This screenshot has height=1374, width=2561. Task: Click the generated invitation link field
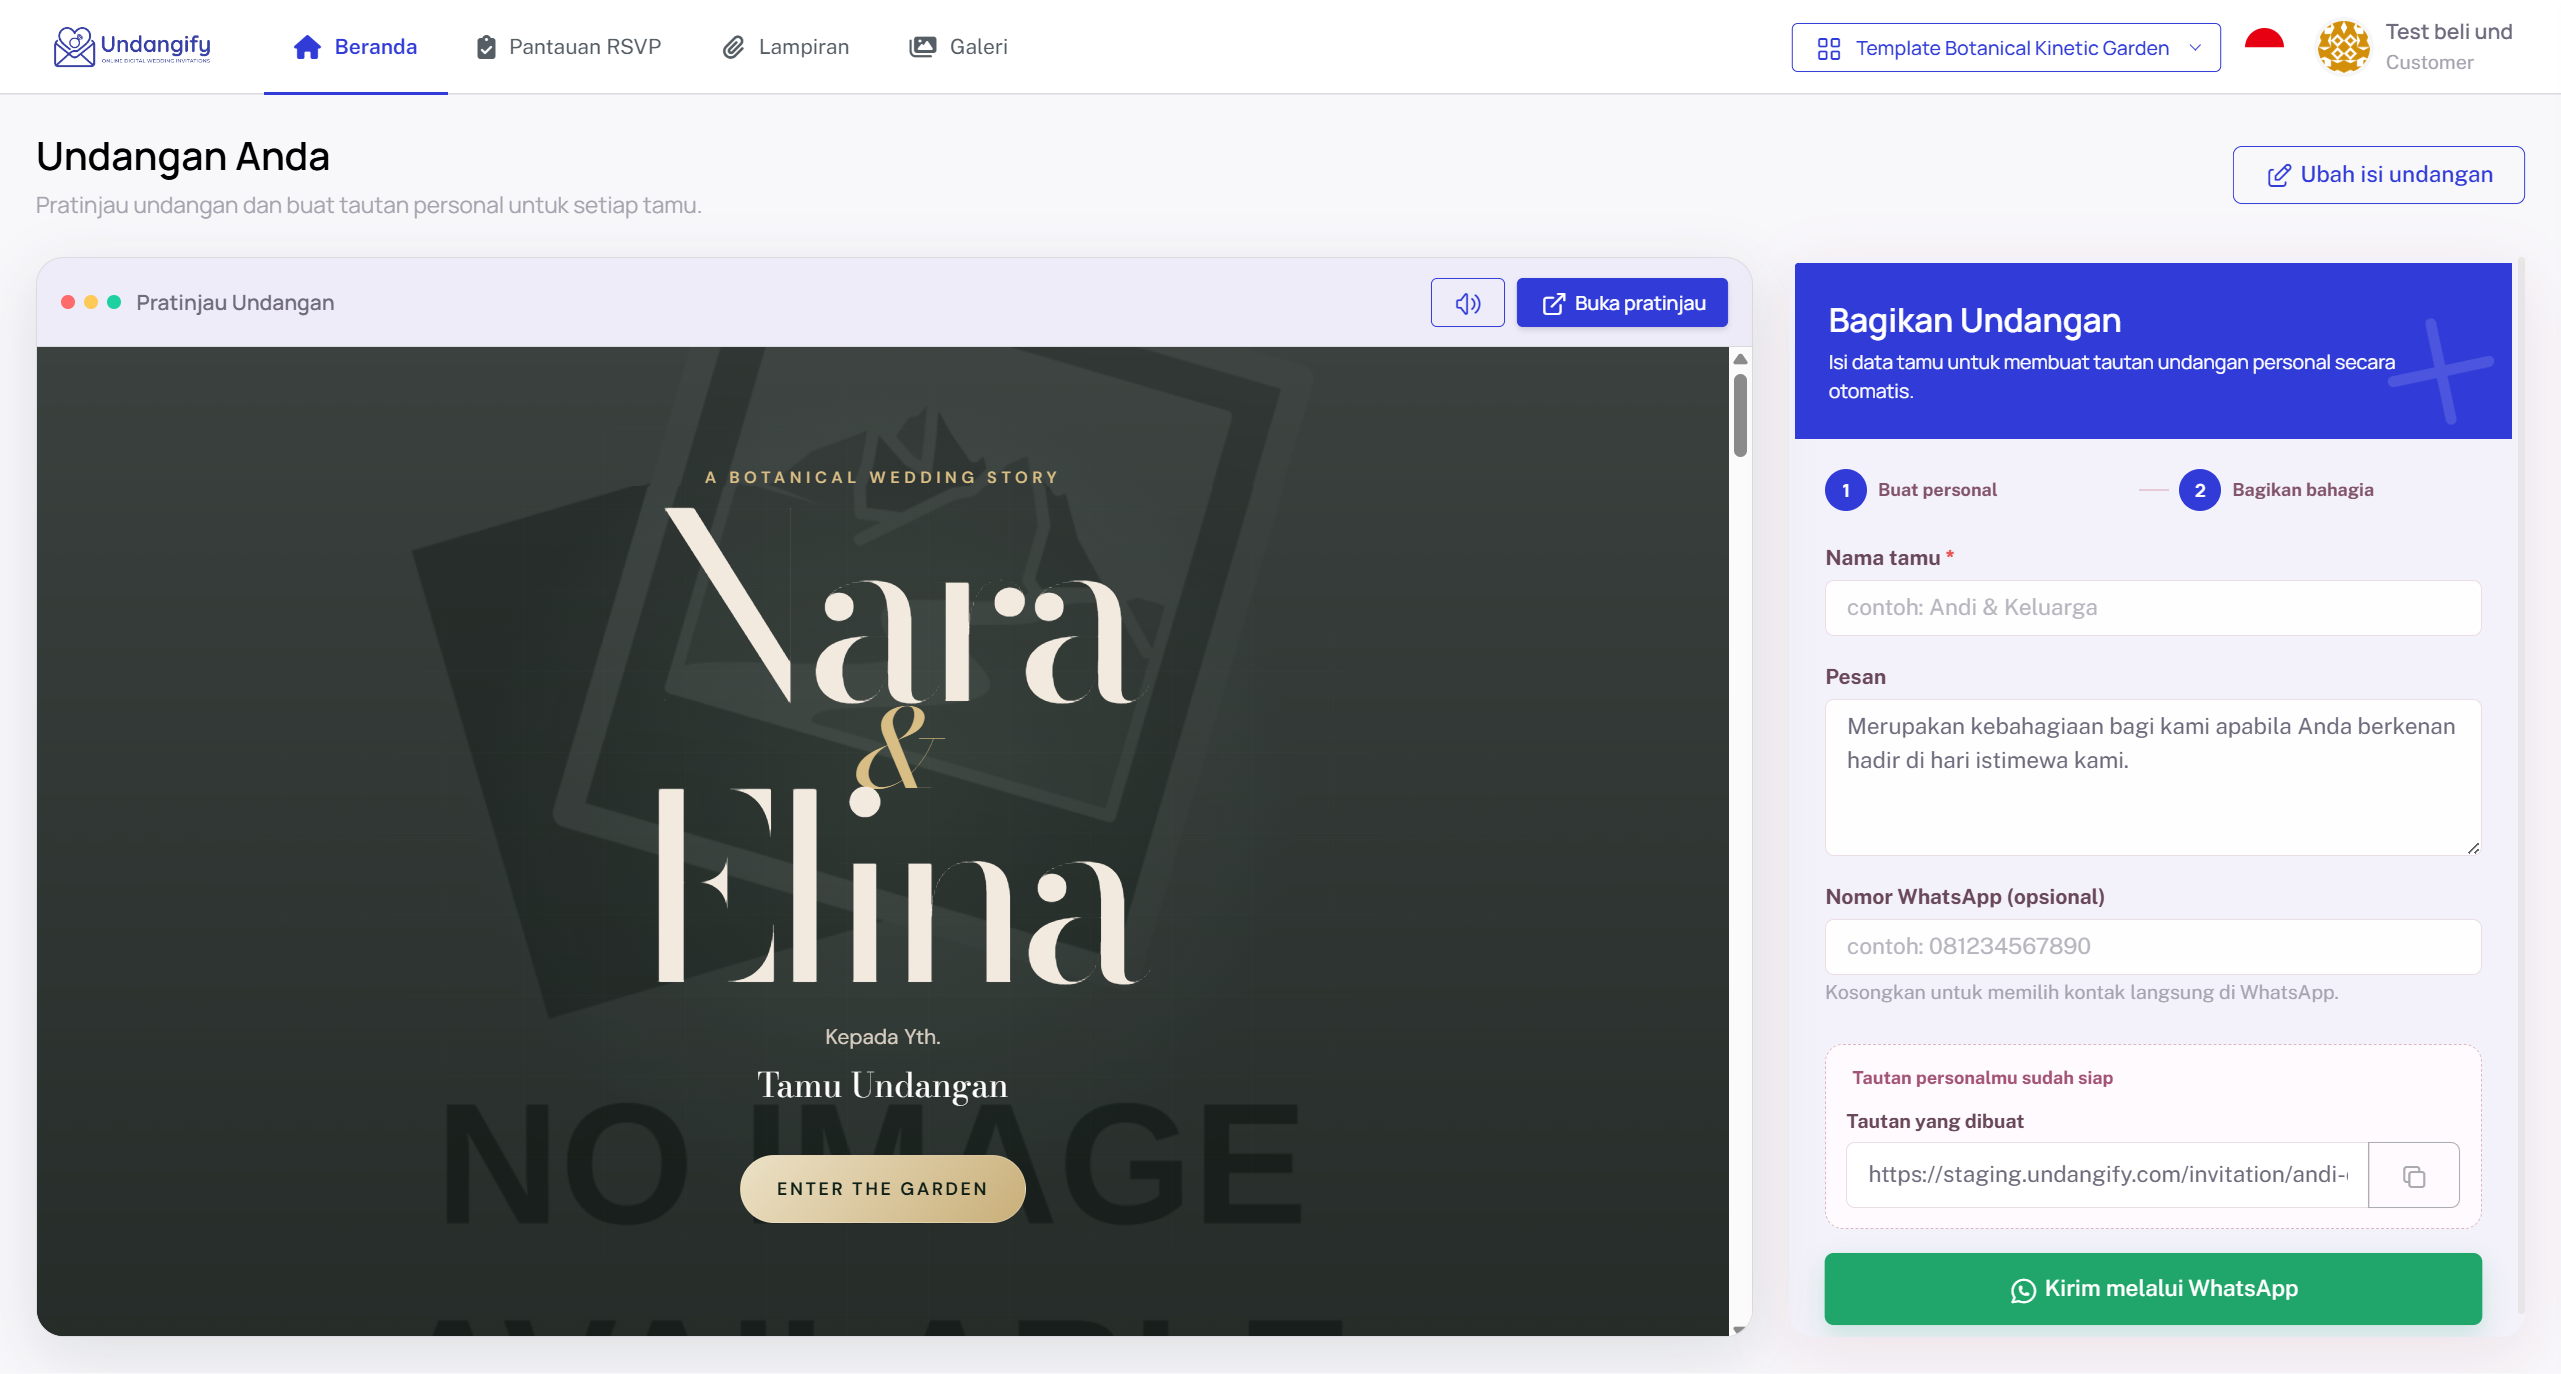click(x=2107, y=1175)
